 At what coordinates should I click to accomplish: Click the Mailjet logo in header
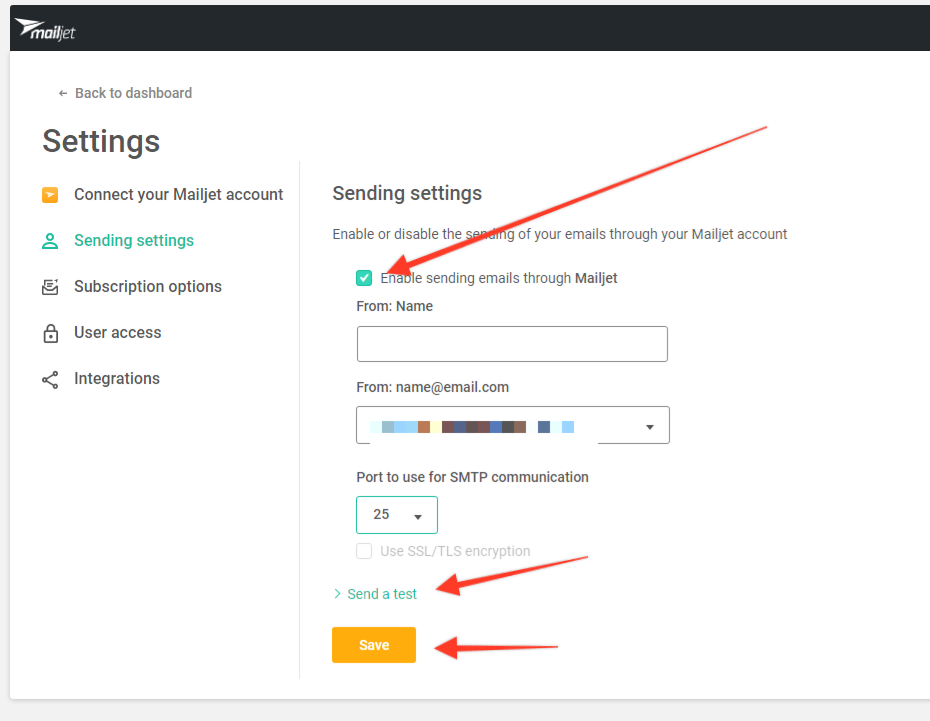pos(45,29)
